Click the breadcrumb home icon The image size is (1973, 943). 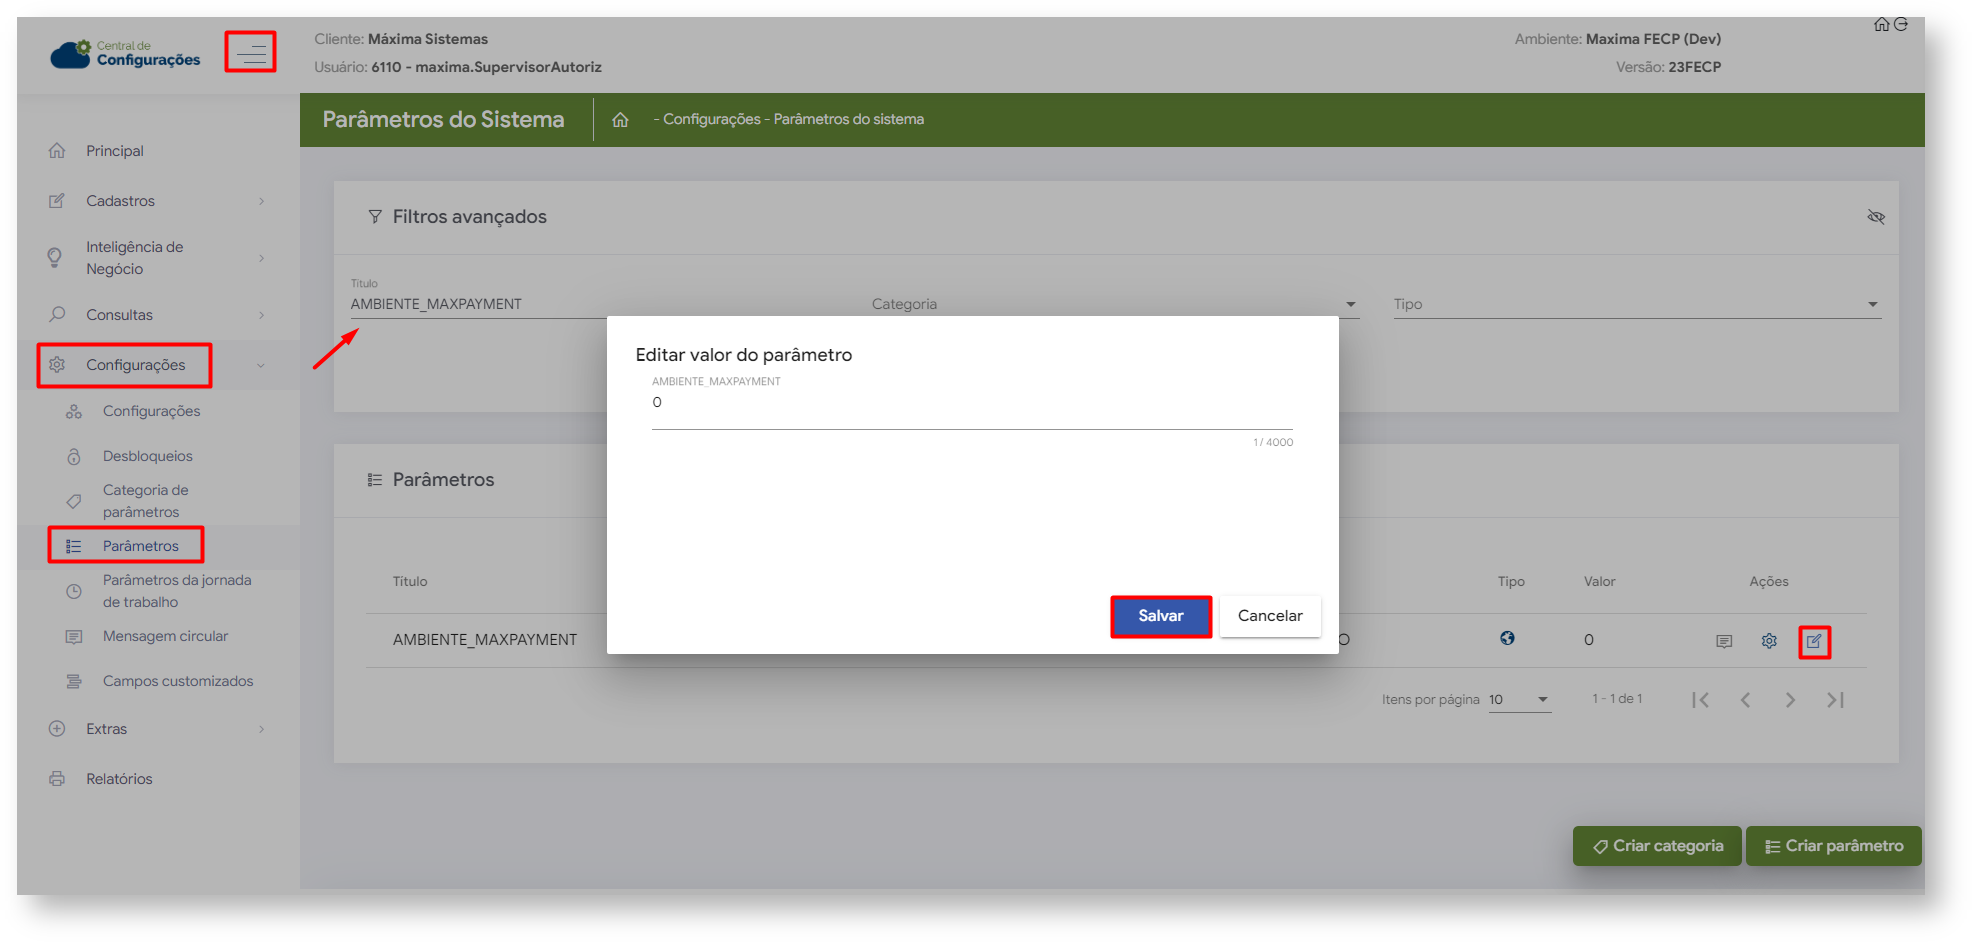pyautogui.click(x=620, y=120)
